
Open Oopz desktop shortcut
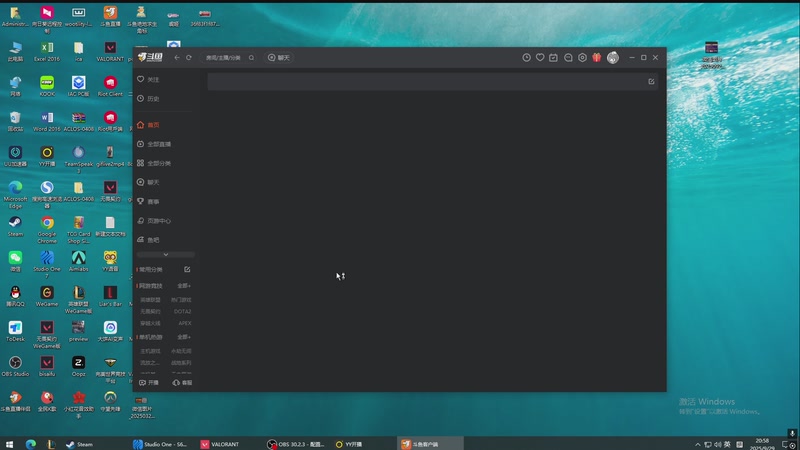79,367
